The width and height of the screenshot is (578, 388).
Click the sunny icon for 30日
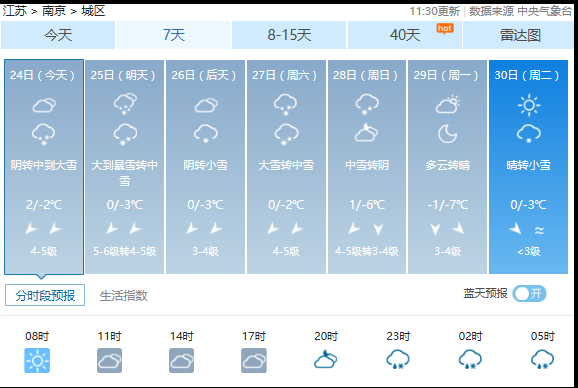tap(529, 105)
